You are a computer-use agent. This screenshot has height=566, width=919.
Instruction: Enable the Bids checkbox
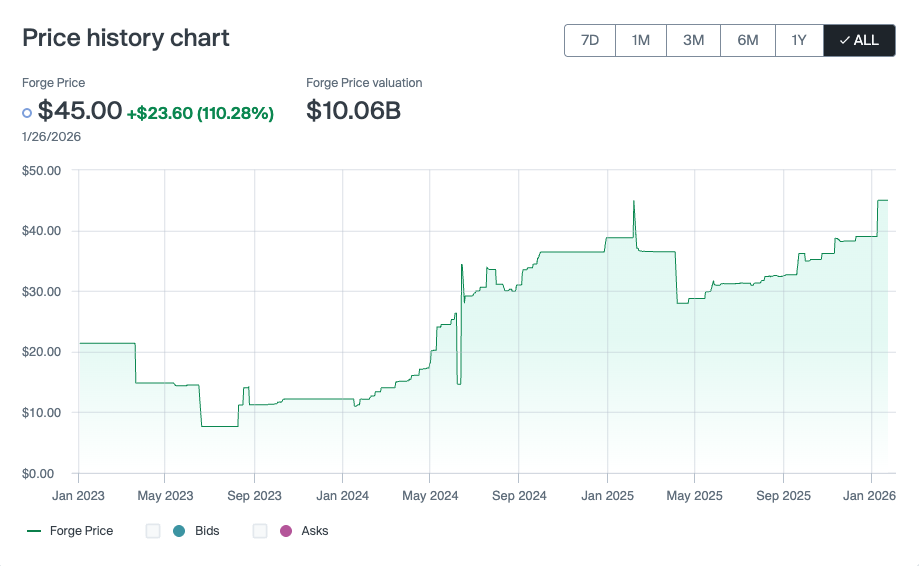point(153,531)
